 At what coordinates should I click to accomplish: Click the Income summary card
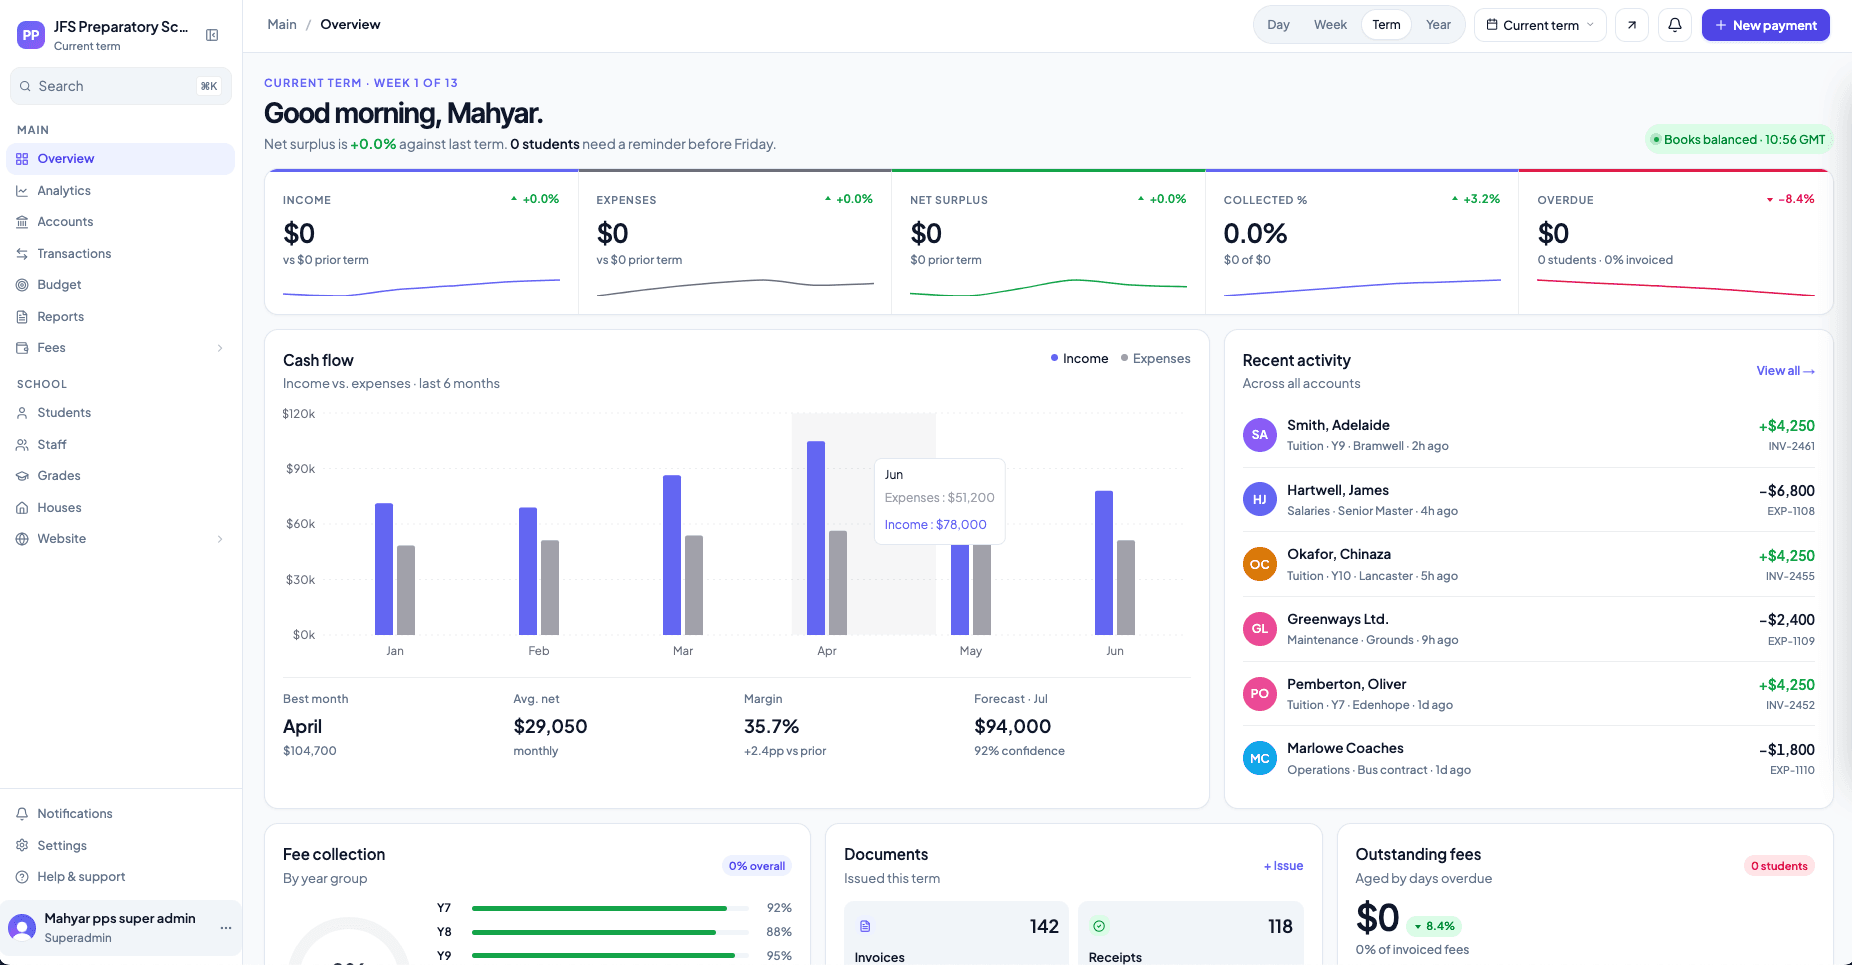[421, 242]
